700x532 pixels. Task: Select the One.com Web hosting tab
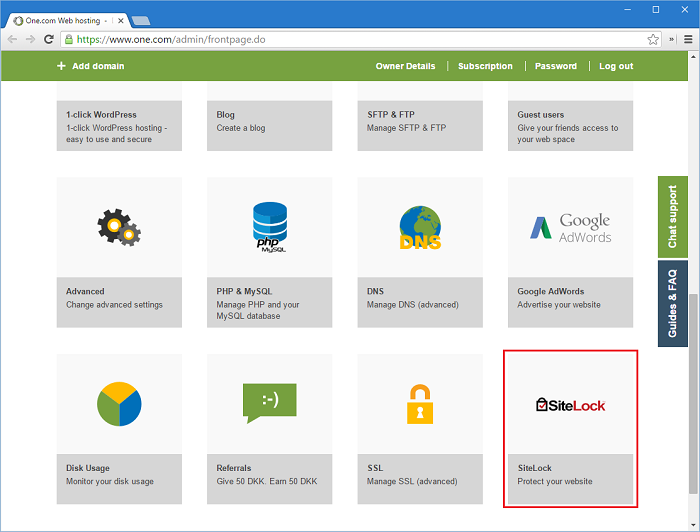click(x=68, y=21)
